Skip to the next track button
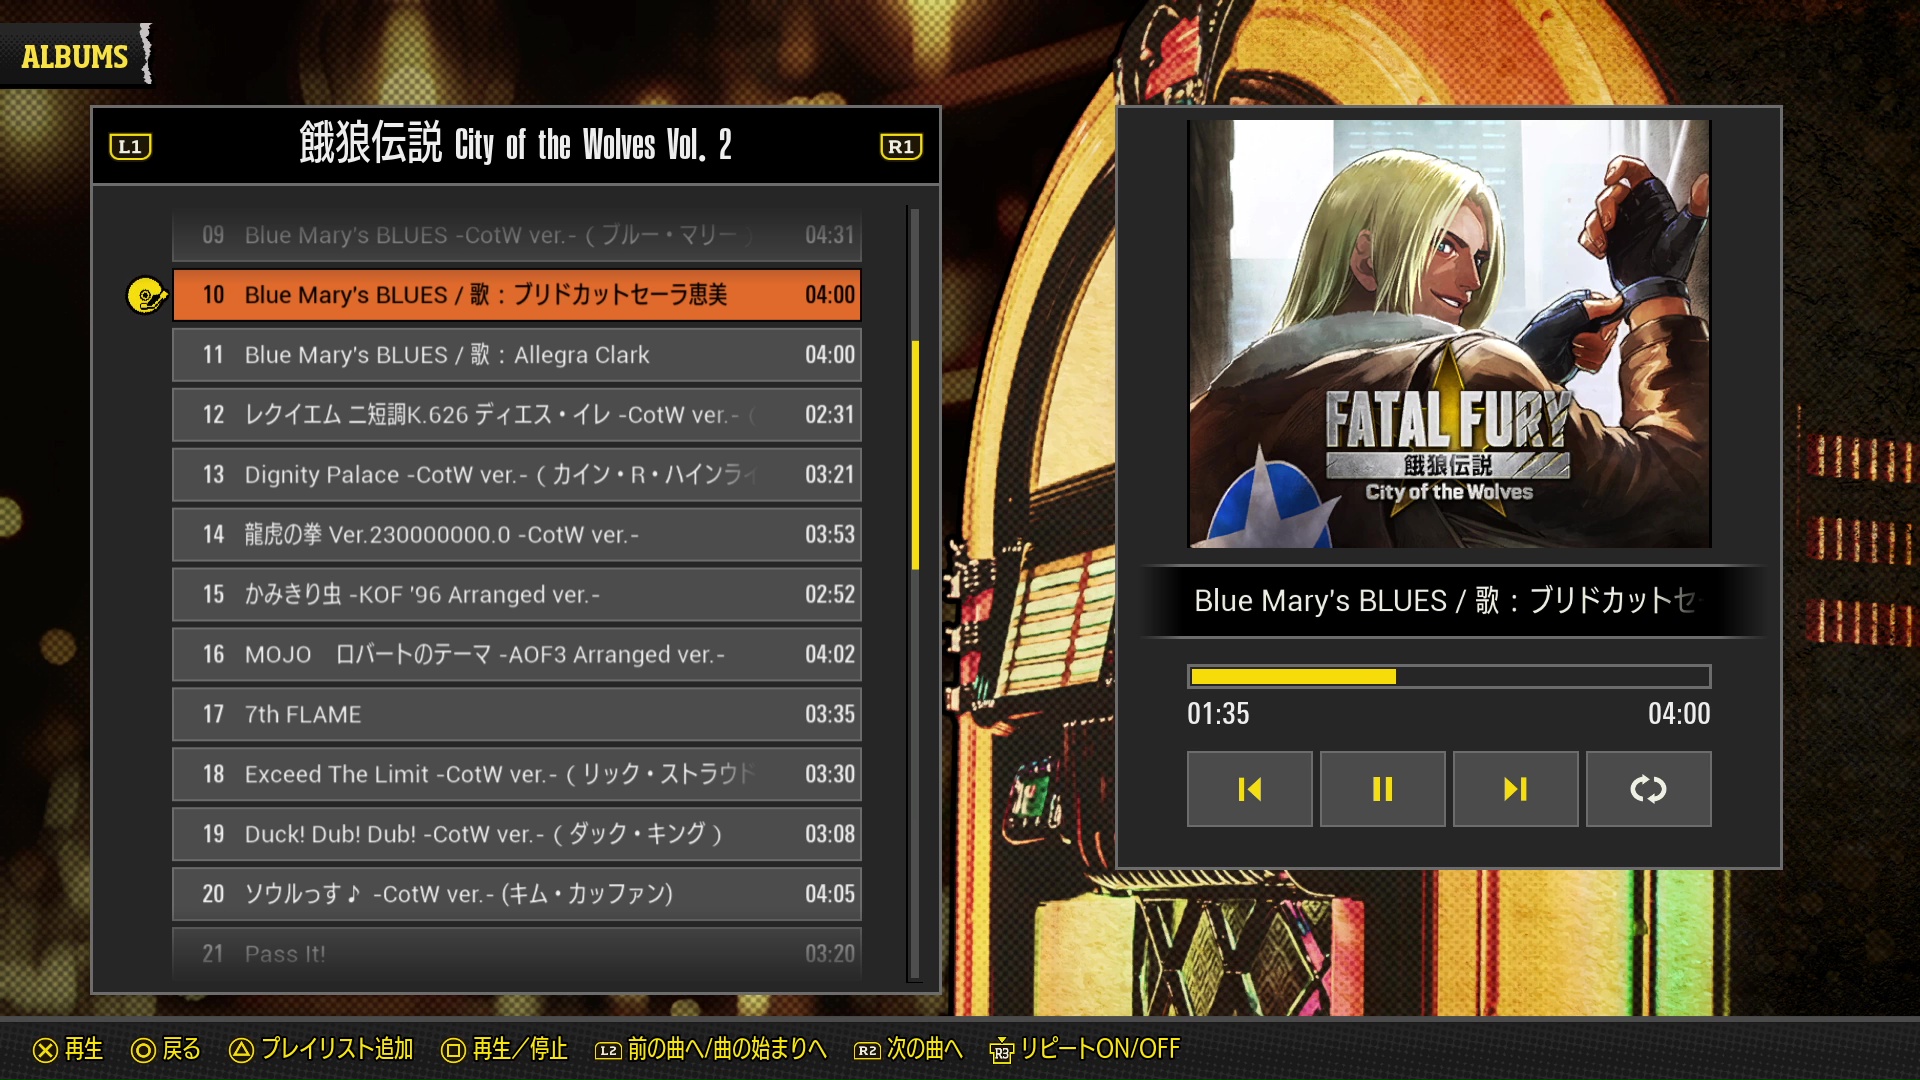Image resolution: width=1920 pixels, height=1080 pixels. point(1515,789)
